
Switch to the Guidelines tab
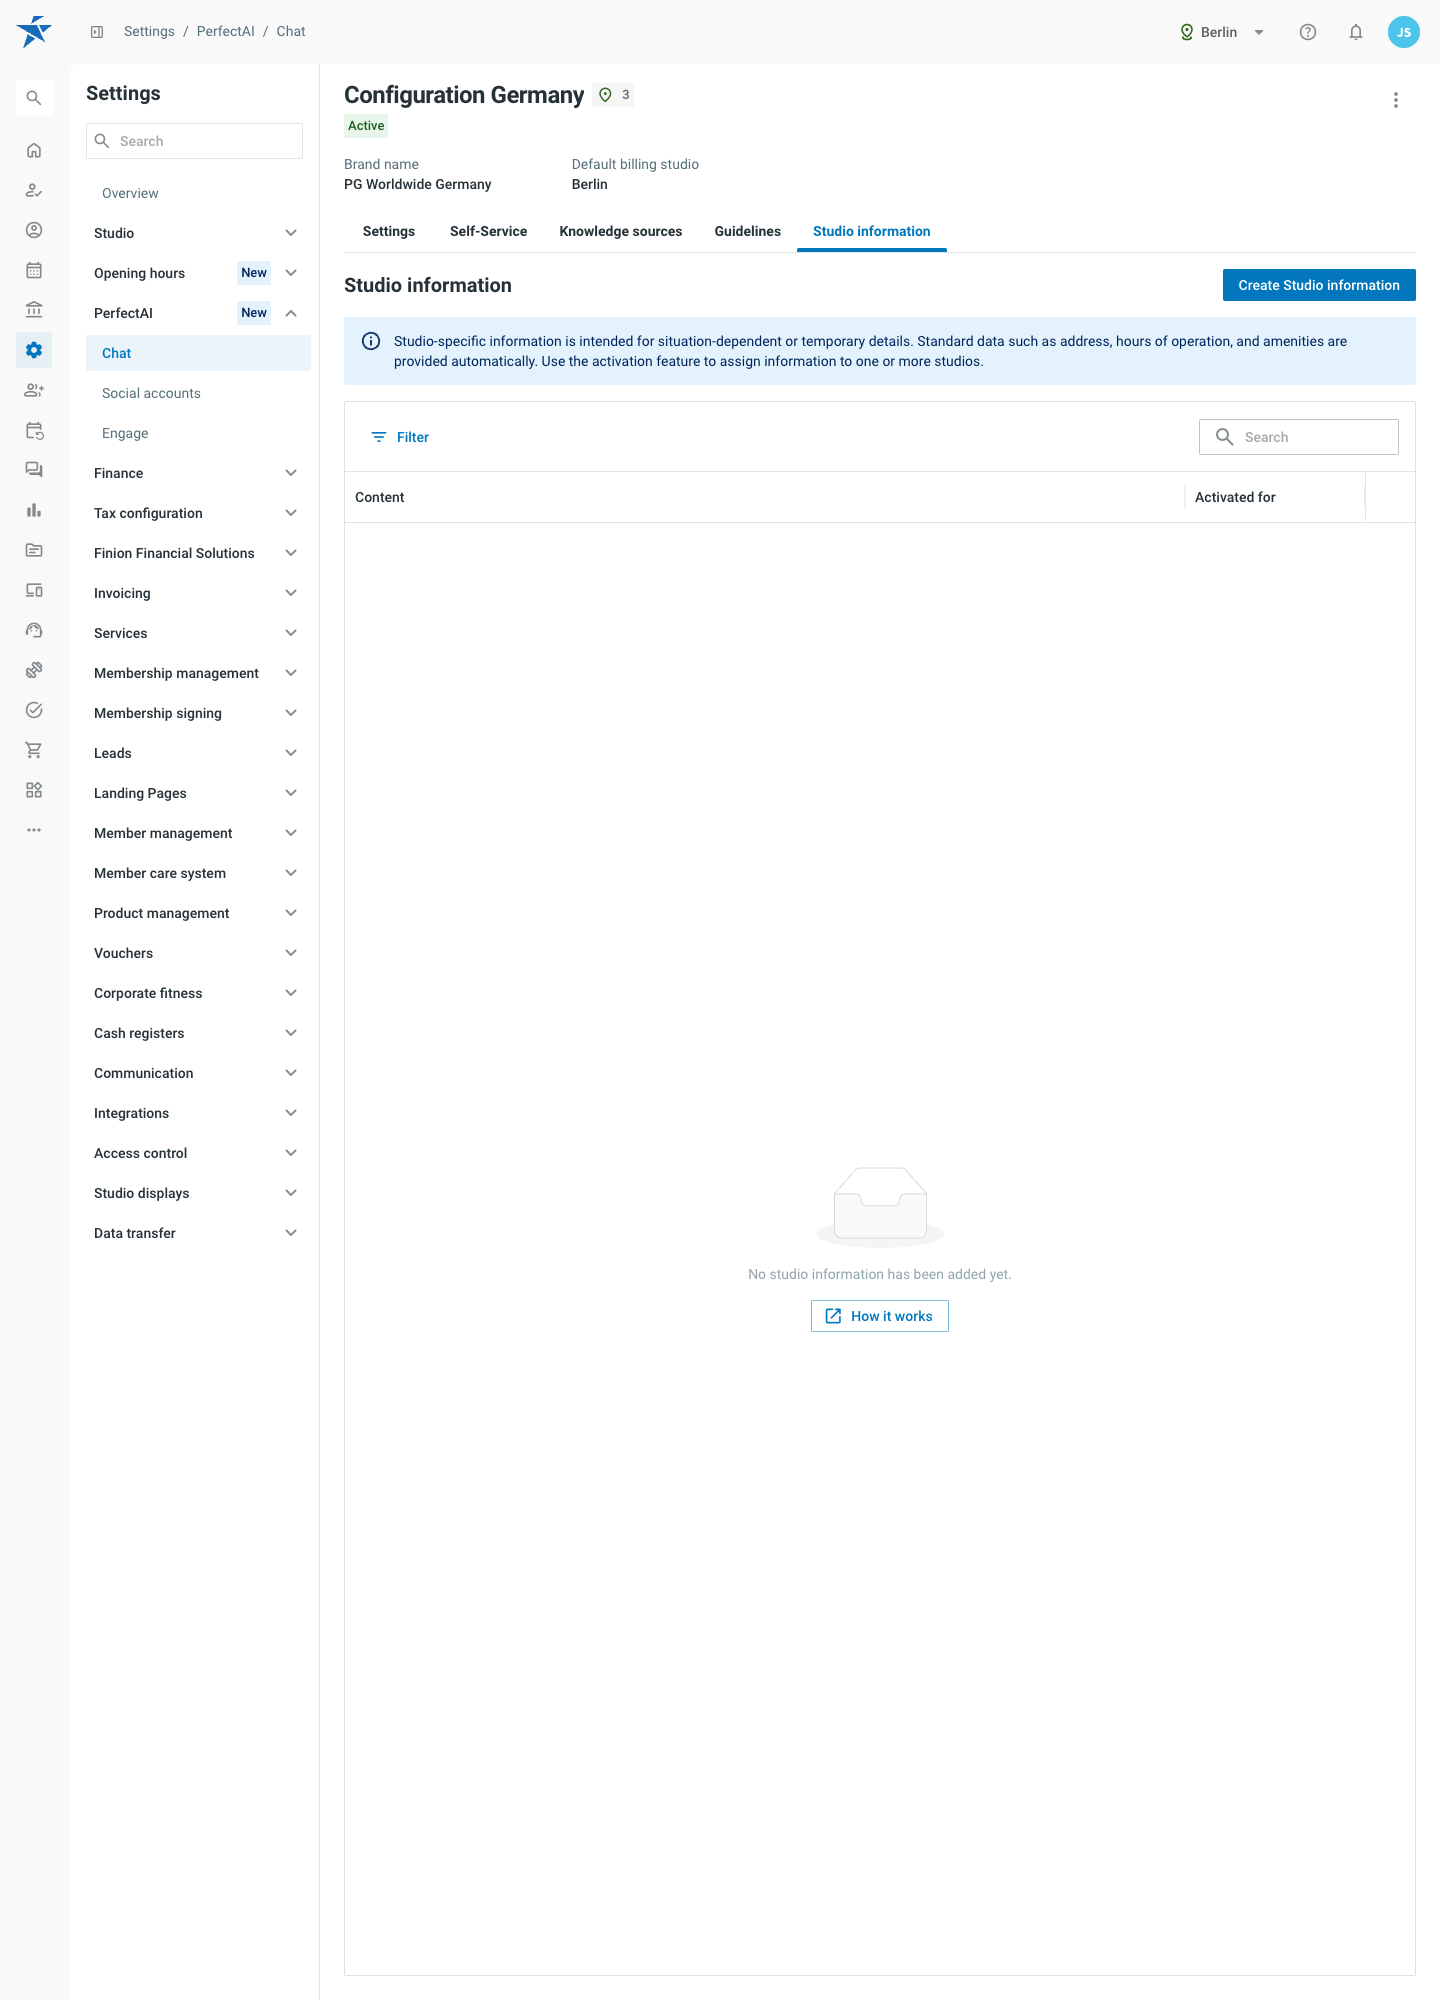[x=748, y=231]
